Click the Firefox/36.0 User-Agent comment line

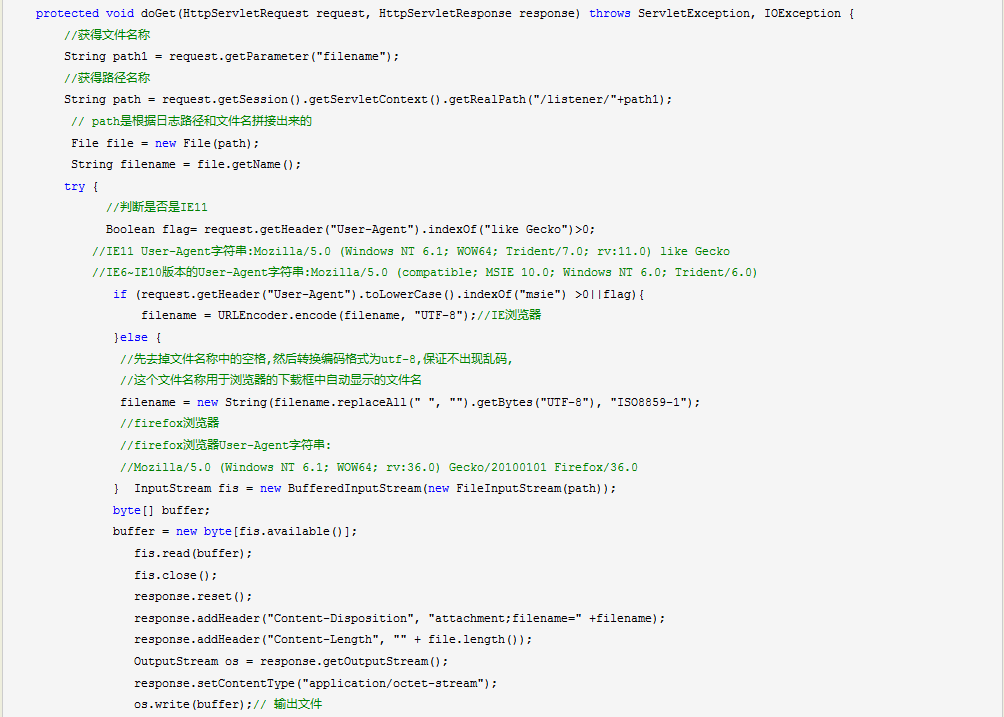pyautogui.click(x=378, y=467)
